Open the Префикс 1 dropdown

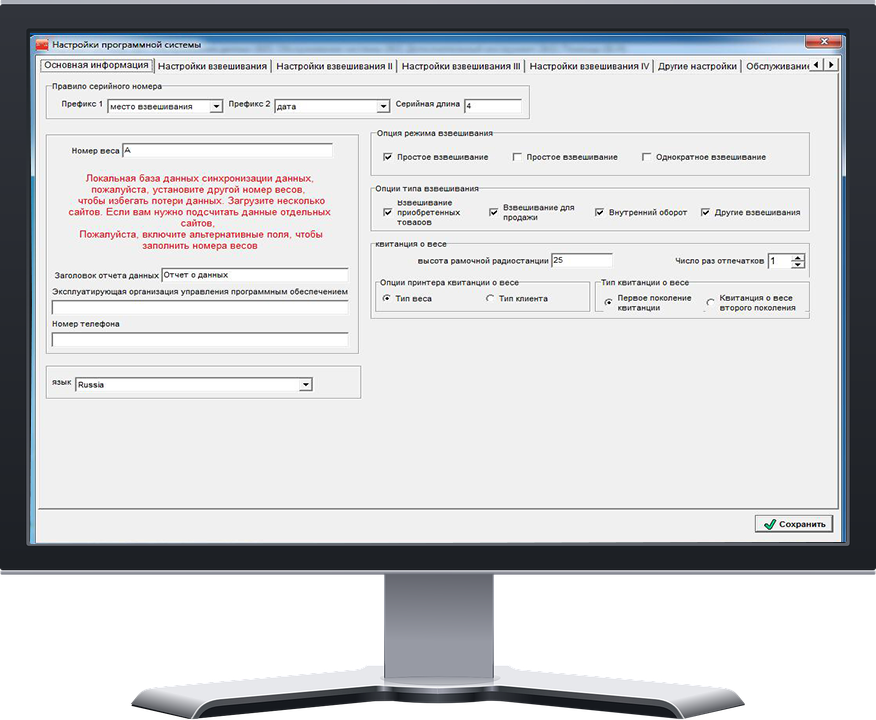pos(215,106)
